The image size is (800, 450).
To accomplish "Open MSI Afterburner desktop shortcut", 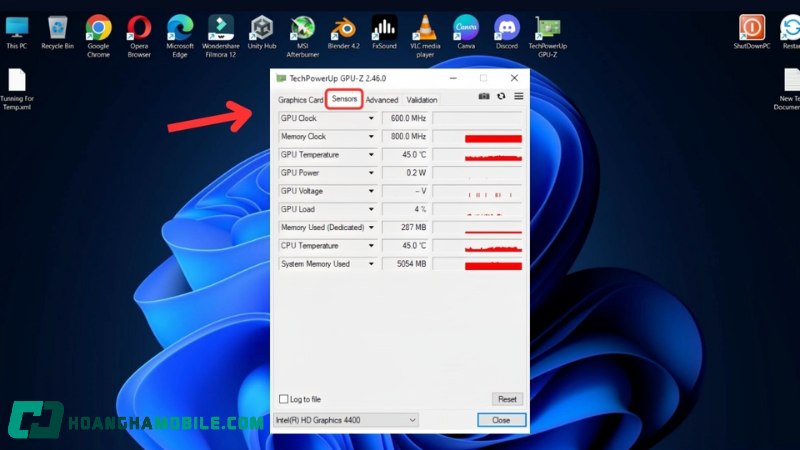I will tap(303, 36).
